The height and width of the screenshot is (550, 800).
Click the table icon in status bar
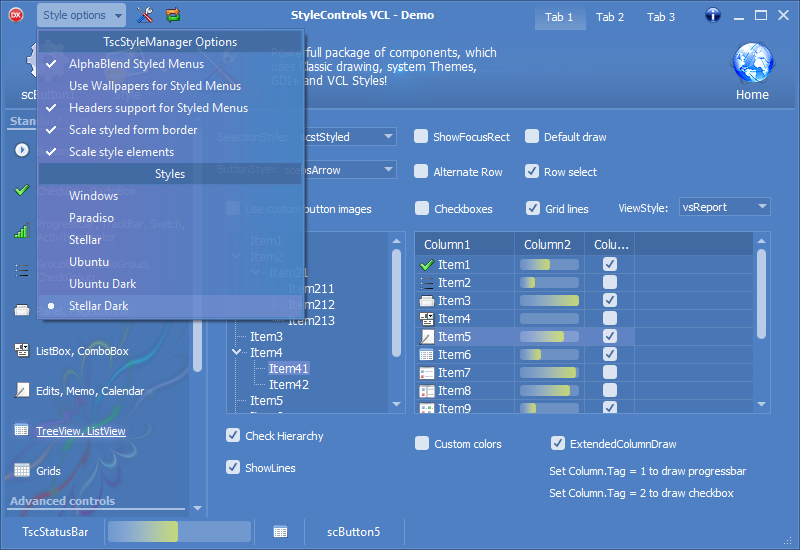[x=280, y=532]
